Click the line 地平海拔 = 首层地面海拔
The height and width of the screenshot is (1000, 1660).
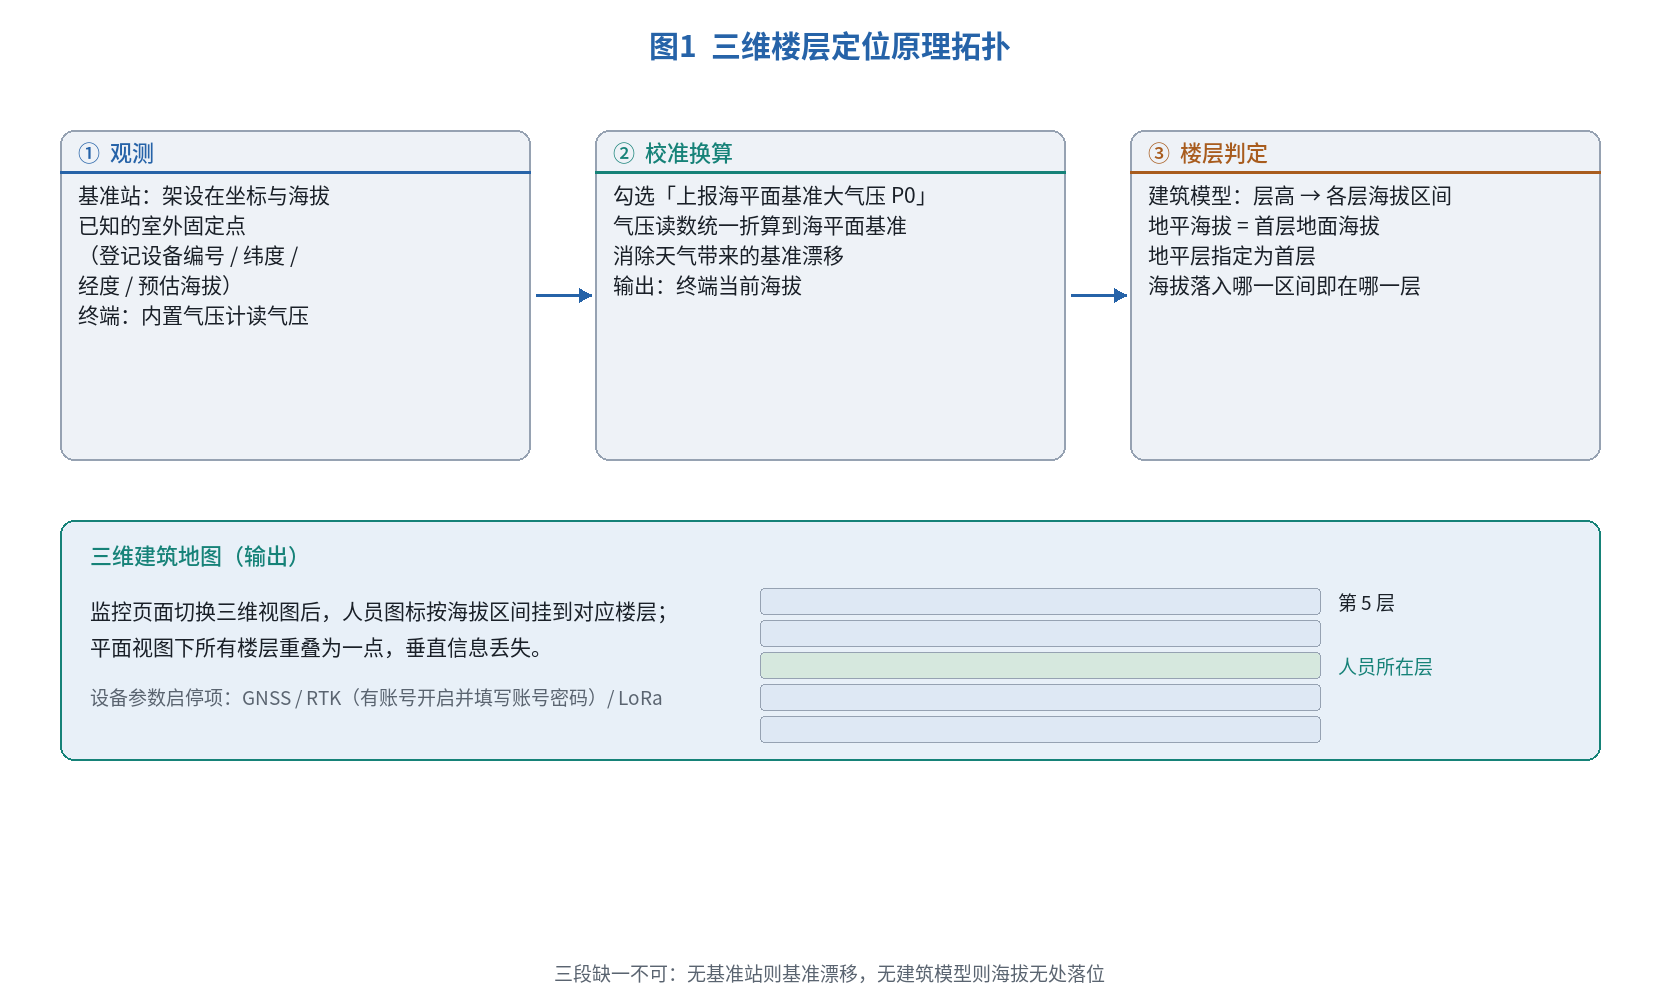[x=1264, y=226]
